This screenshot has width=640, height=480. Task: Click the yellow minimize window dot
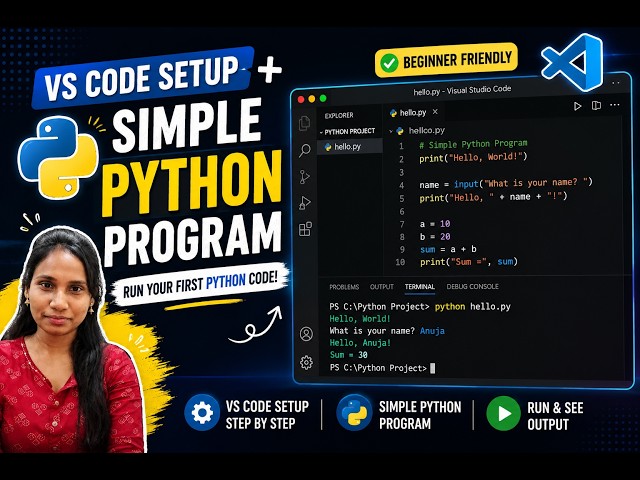(x=312, y=99)
